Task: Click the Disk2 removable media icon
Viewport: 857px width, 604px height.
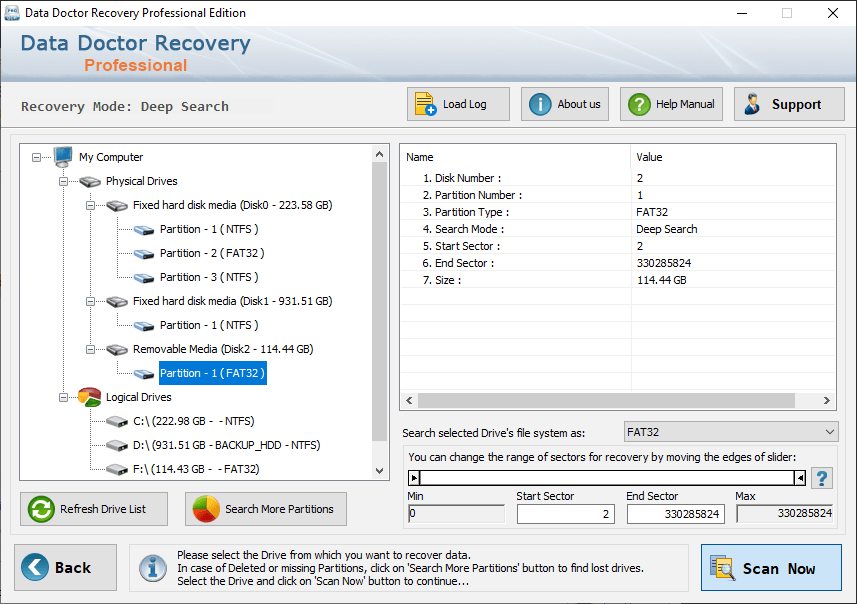Action: 117,350
